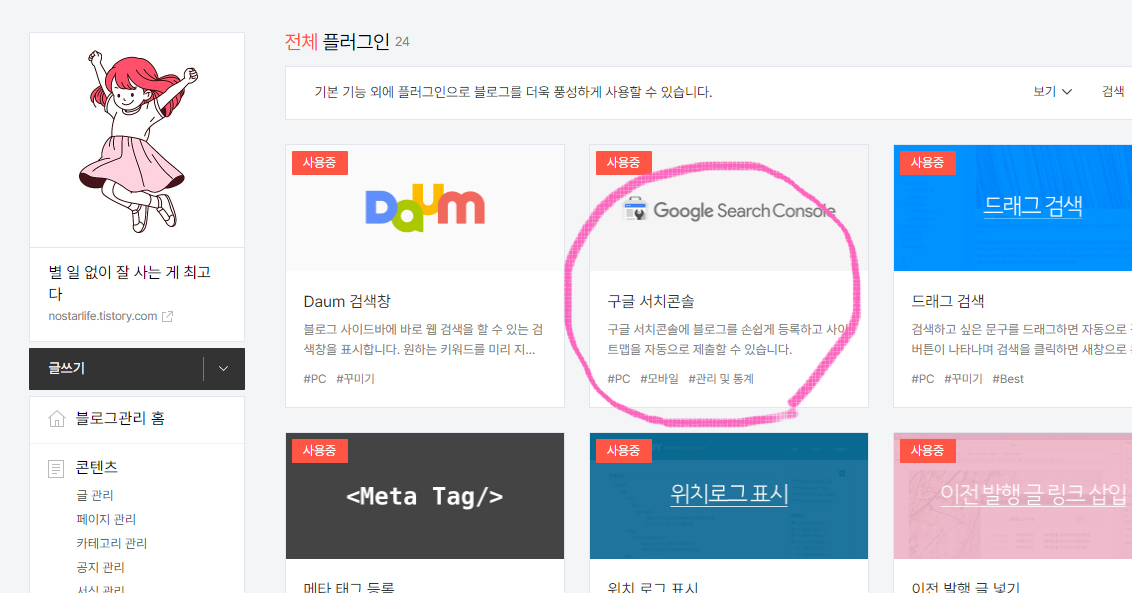The image size is (1132, 593).
Task: Open the Daum 검색창 plugin title
Action: 347,301
